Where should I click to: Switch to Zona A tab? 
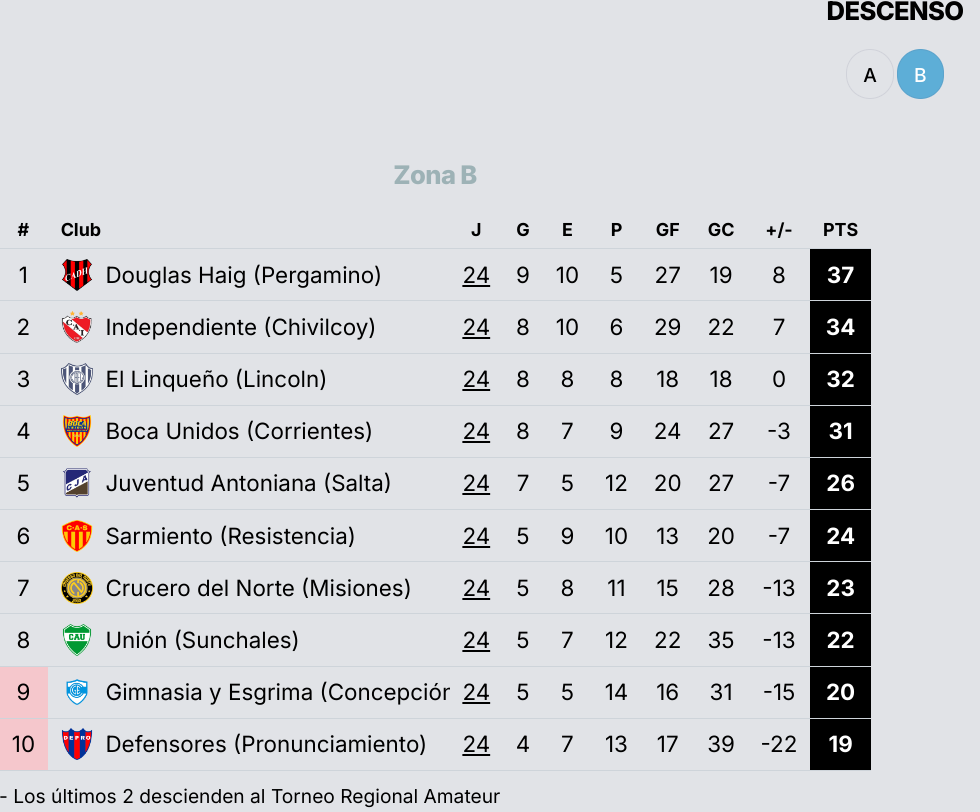[x=870, y=75]
